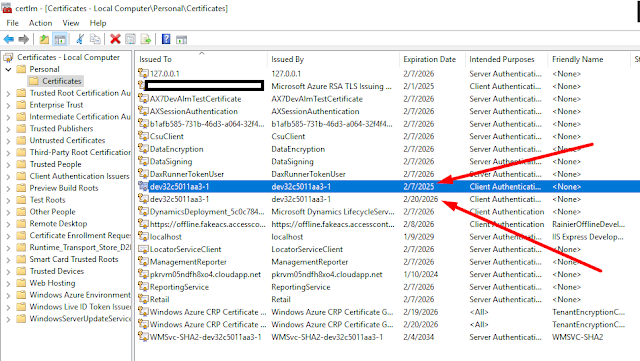Click the Copy toolbar icon

pyautogui.click(x=95, y=39)
